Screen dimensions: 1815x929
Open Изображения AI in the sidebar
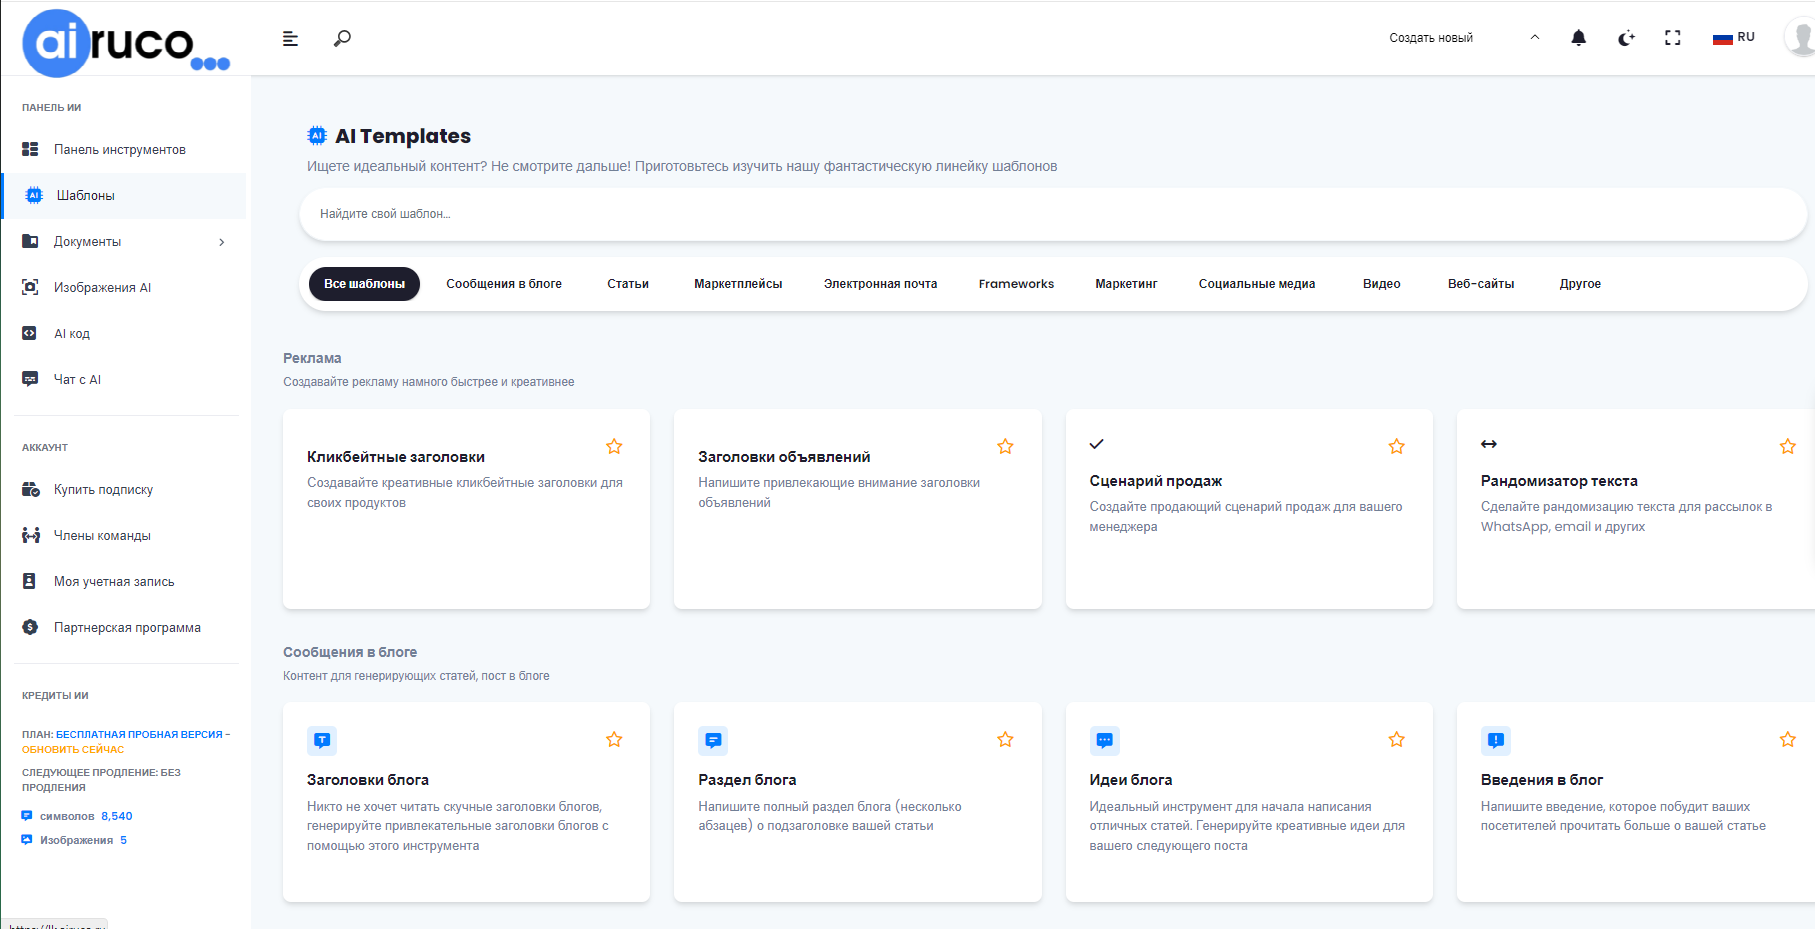(x=102, y=287)
